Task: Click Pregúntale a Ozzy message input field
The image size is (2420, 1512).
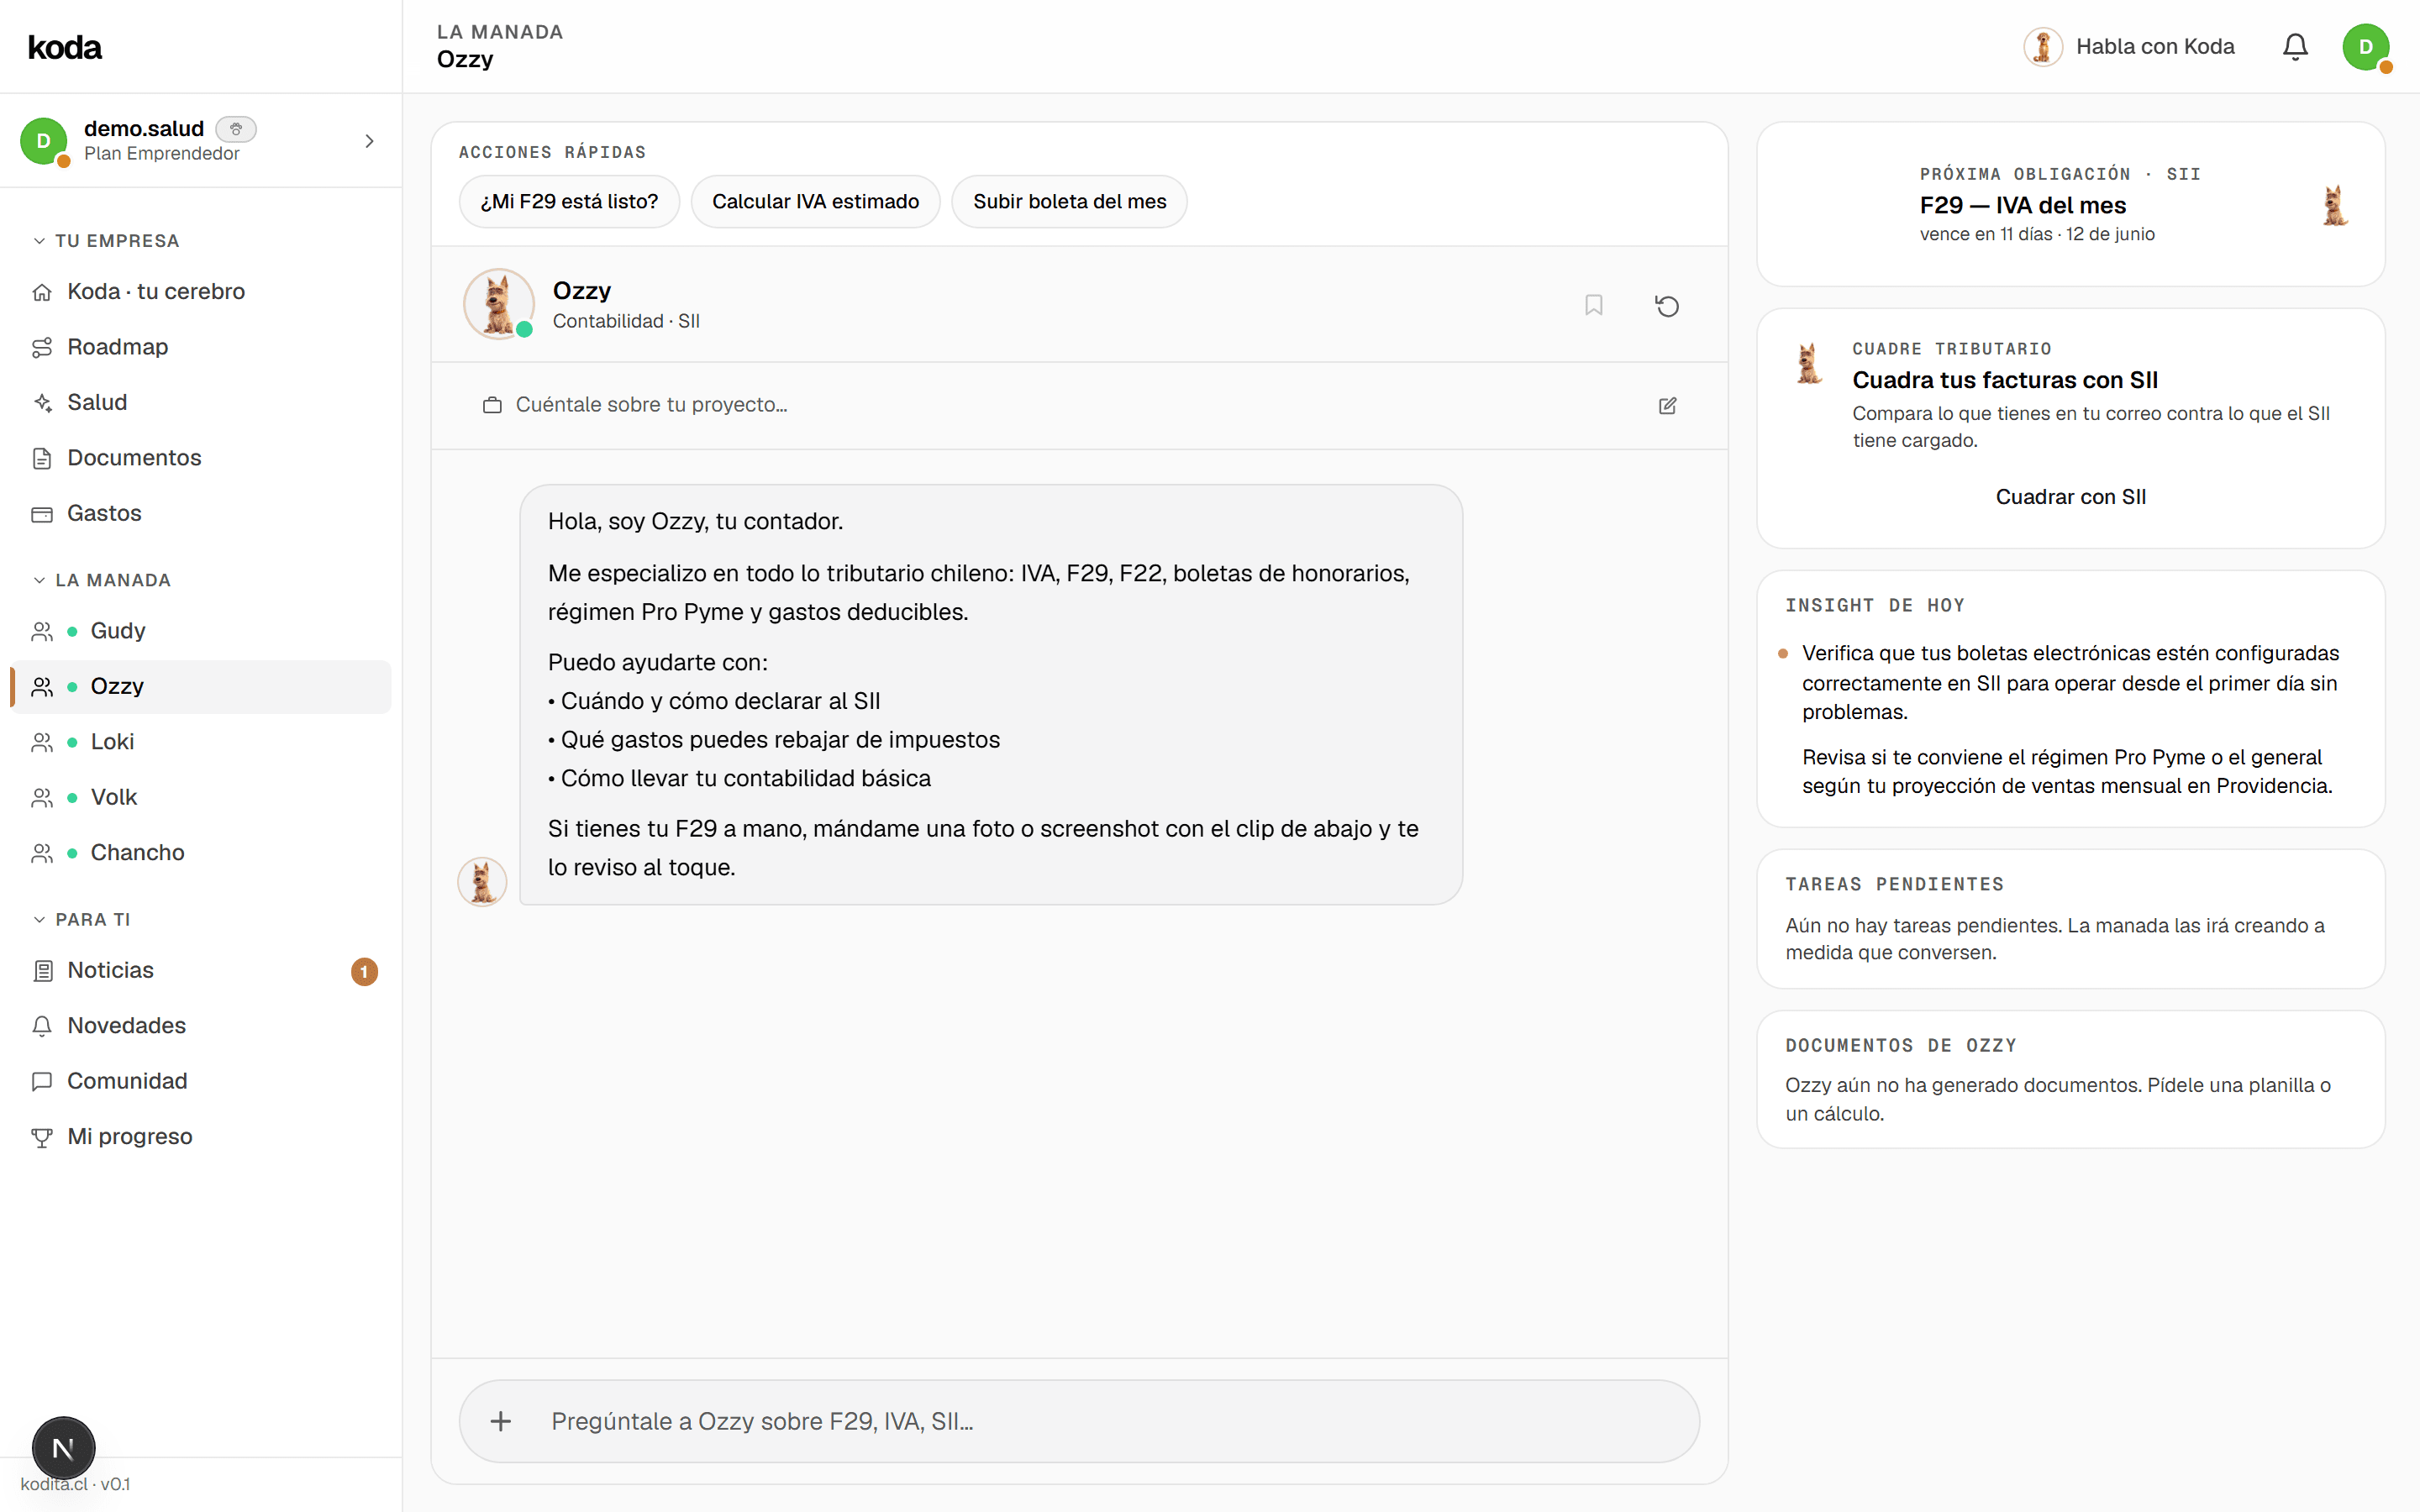Action: tap(1079, 1421)
